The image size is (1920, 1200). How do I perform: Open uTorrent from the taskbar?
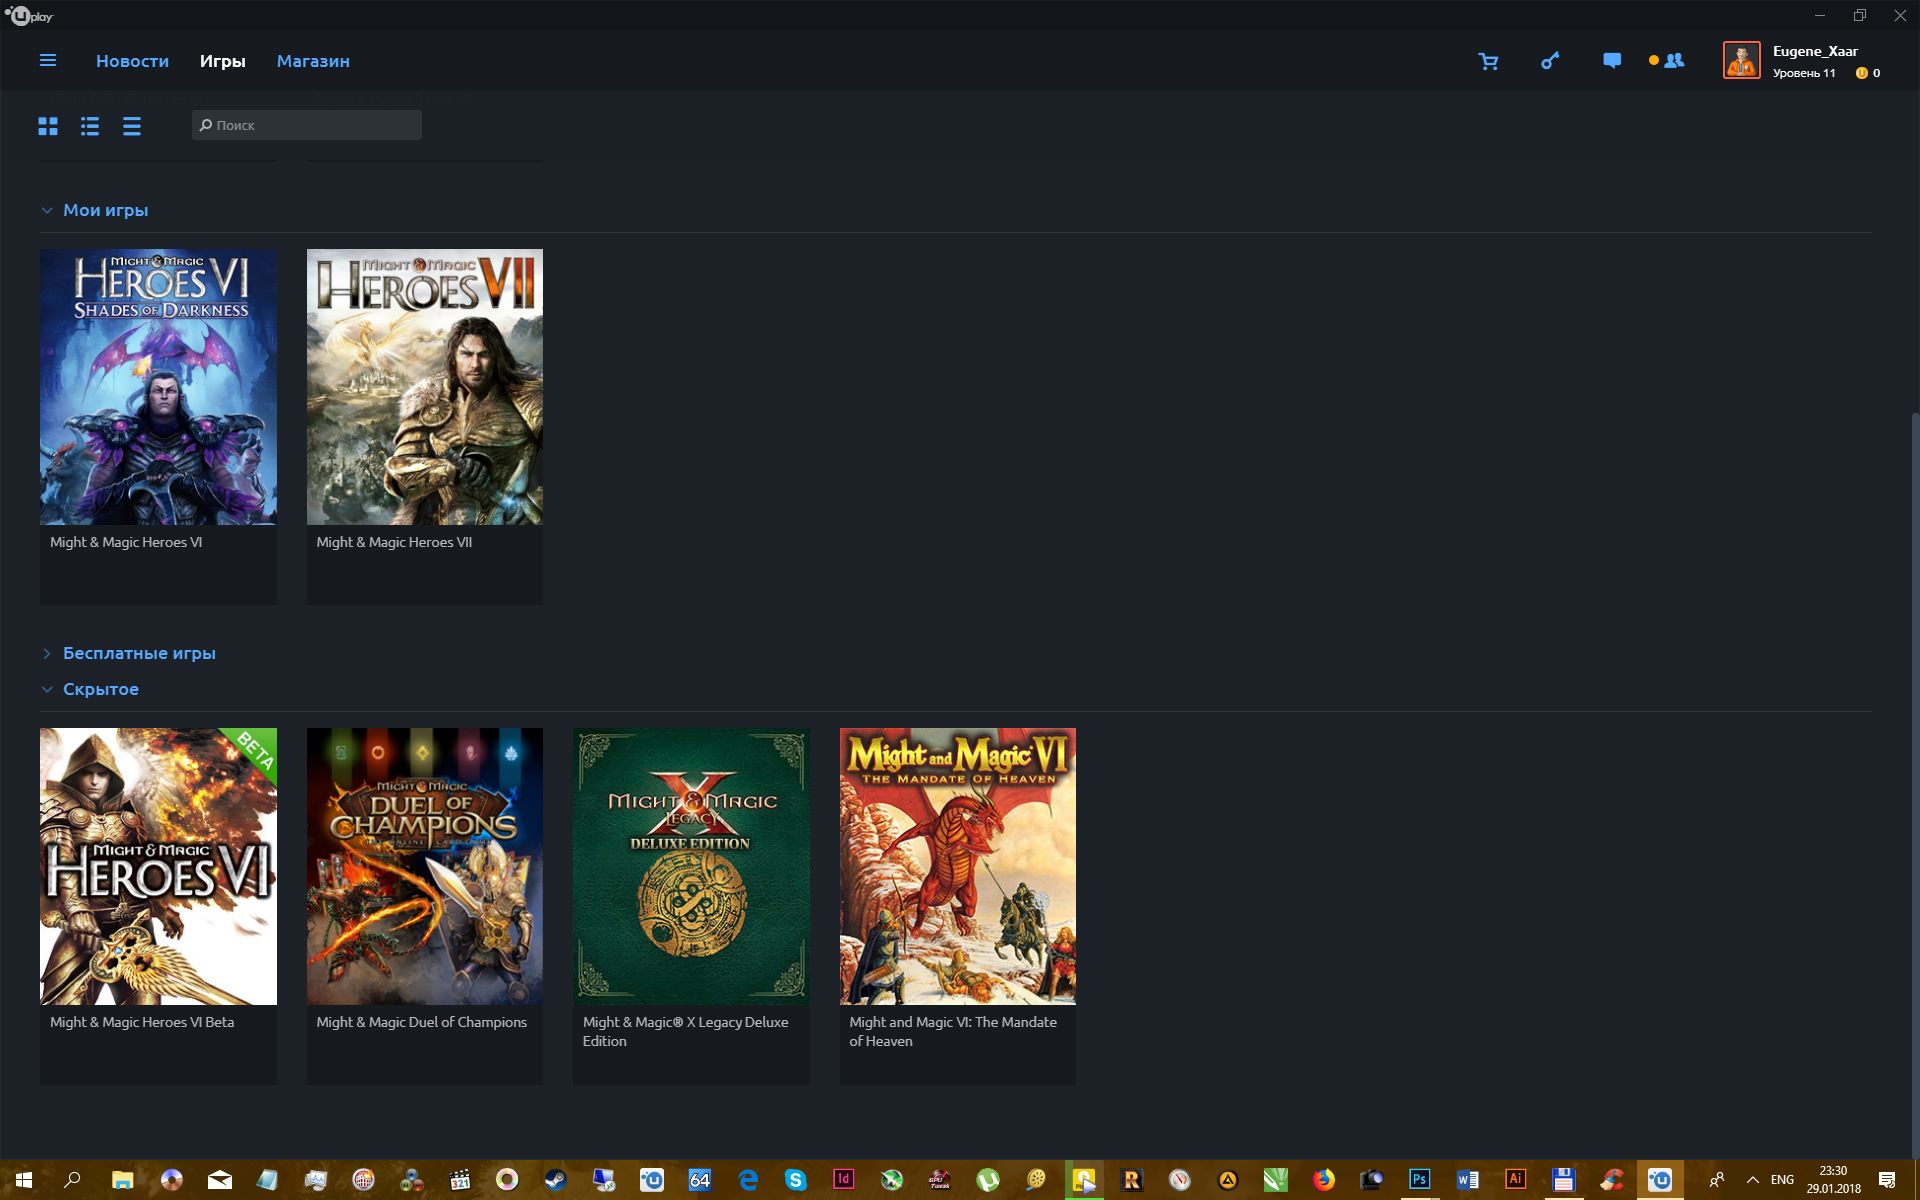(x=988, y=1180)
